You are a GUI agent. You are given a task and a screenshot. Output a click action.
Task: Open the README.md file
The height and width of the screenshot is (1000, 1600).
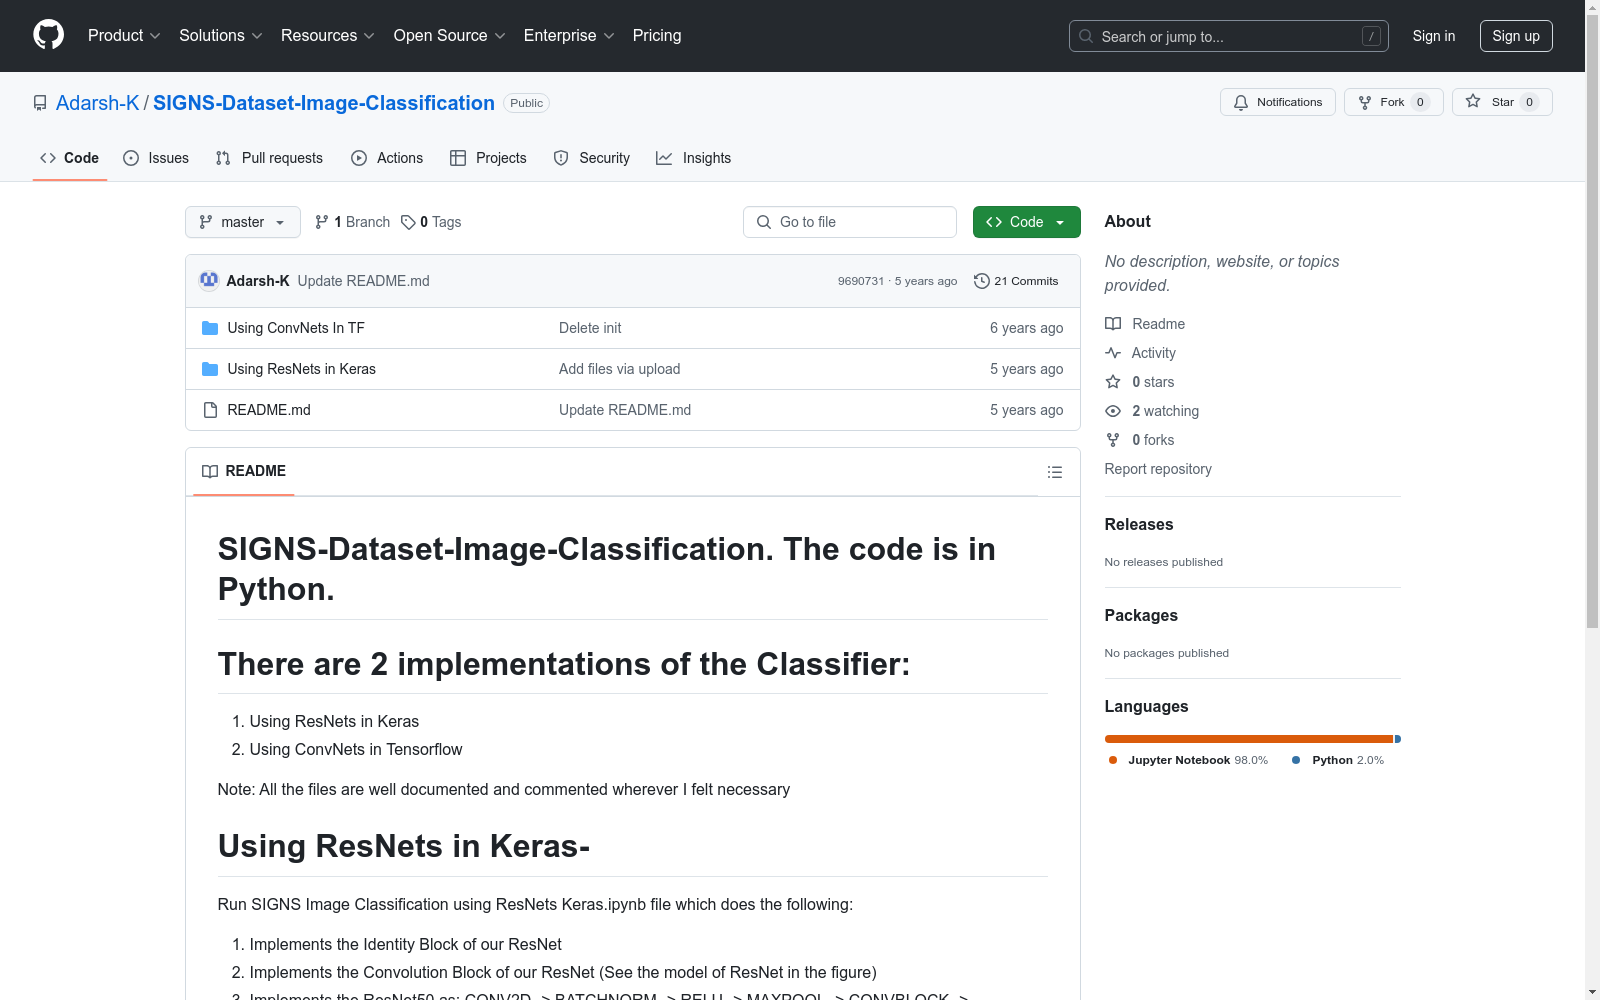pos(269,410)
